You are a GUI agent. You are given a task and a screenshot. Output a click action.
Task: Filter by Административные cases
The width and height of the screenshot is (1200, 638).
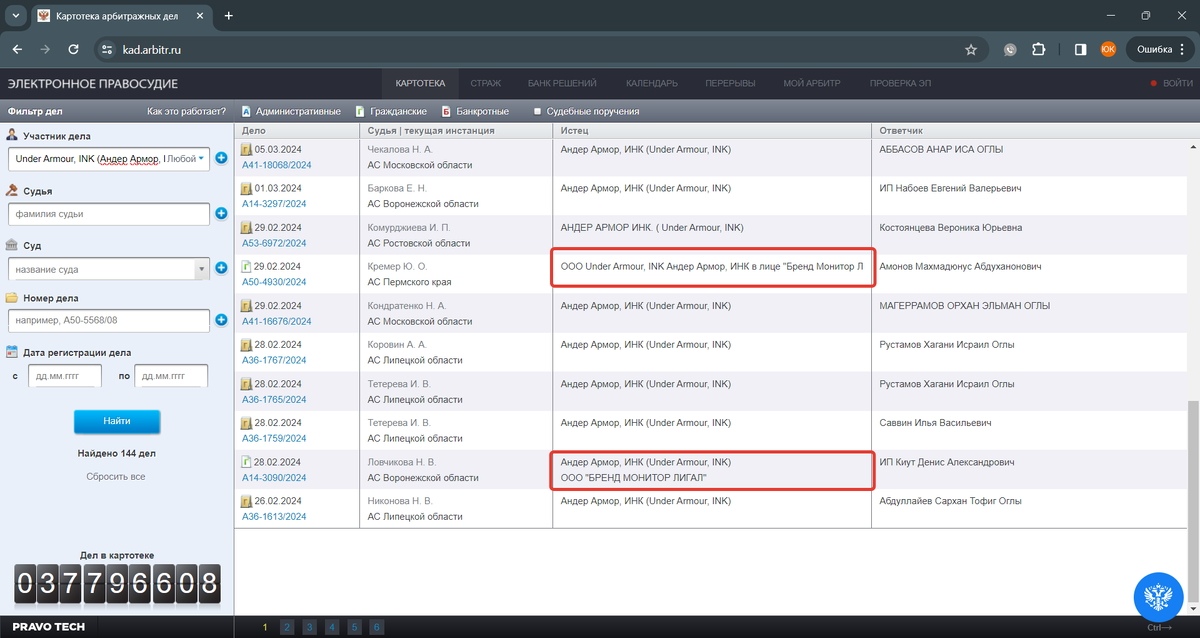coord(291,111)
